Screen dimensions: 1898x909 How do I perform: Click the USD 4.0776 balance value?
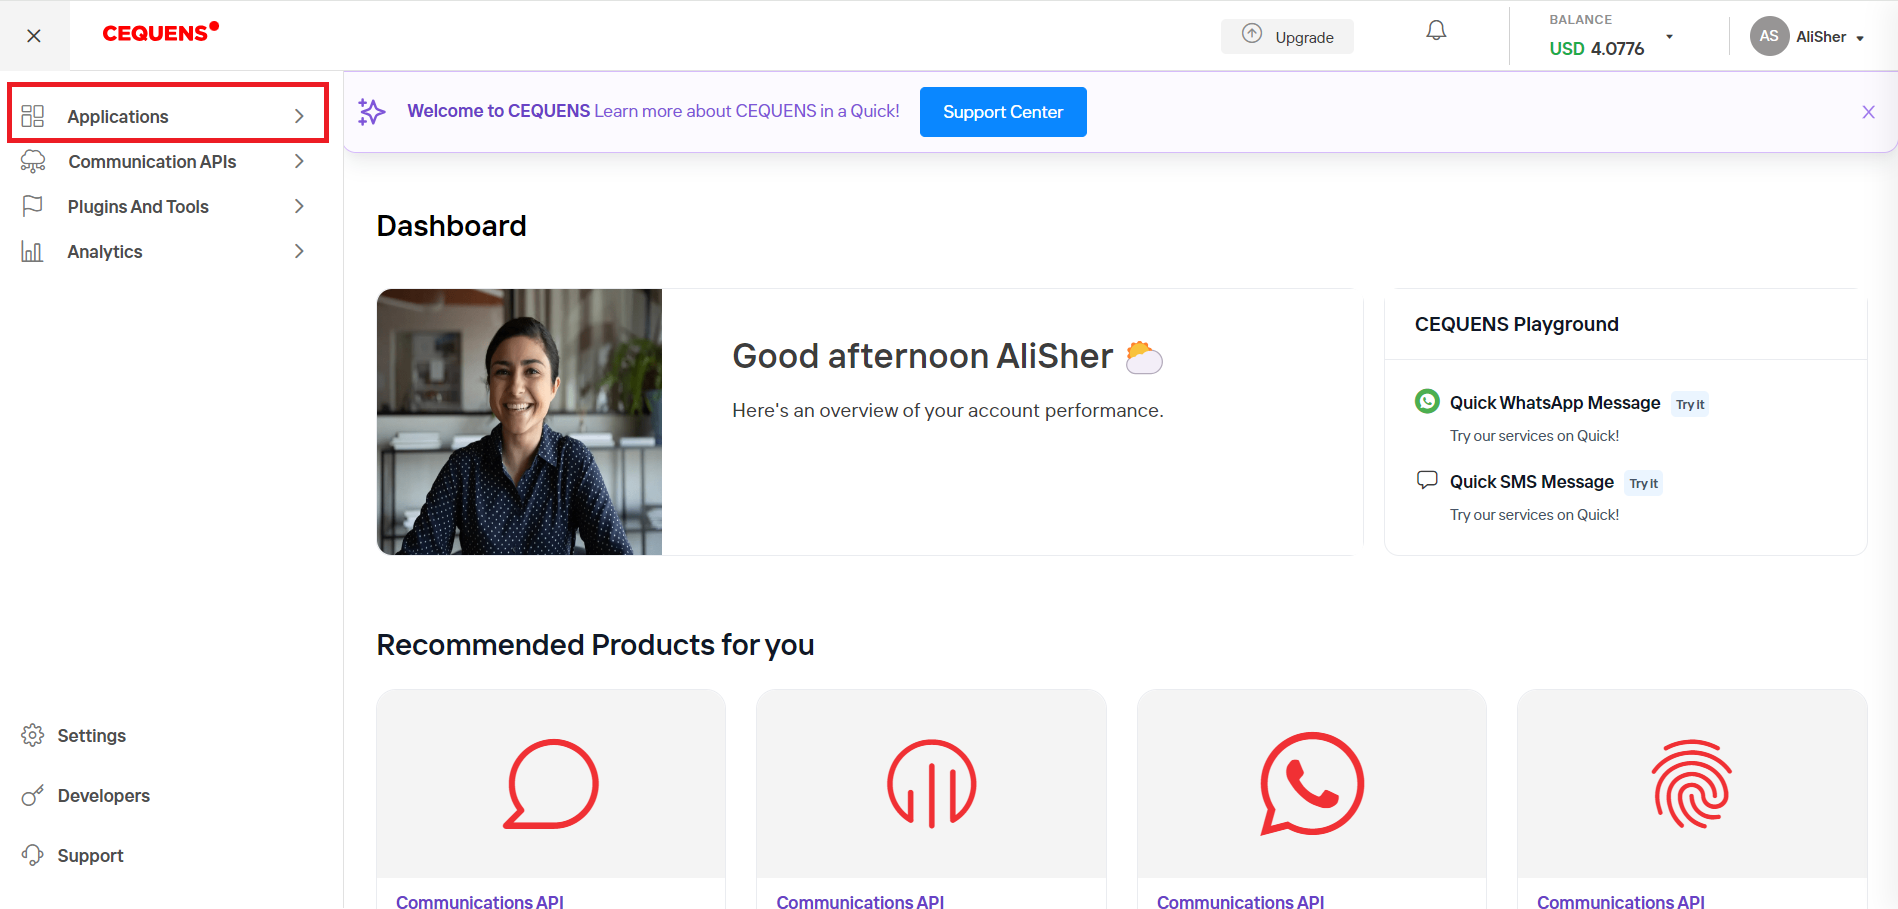click(1597, 48)
